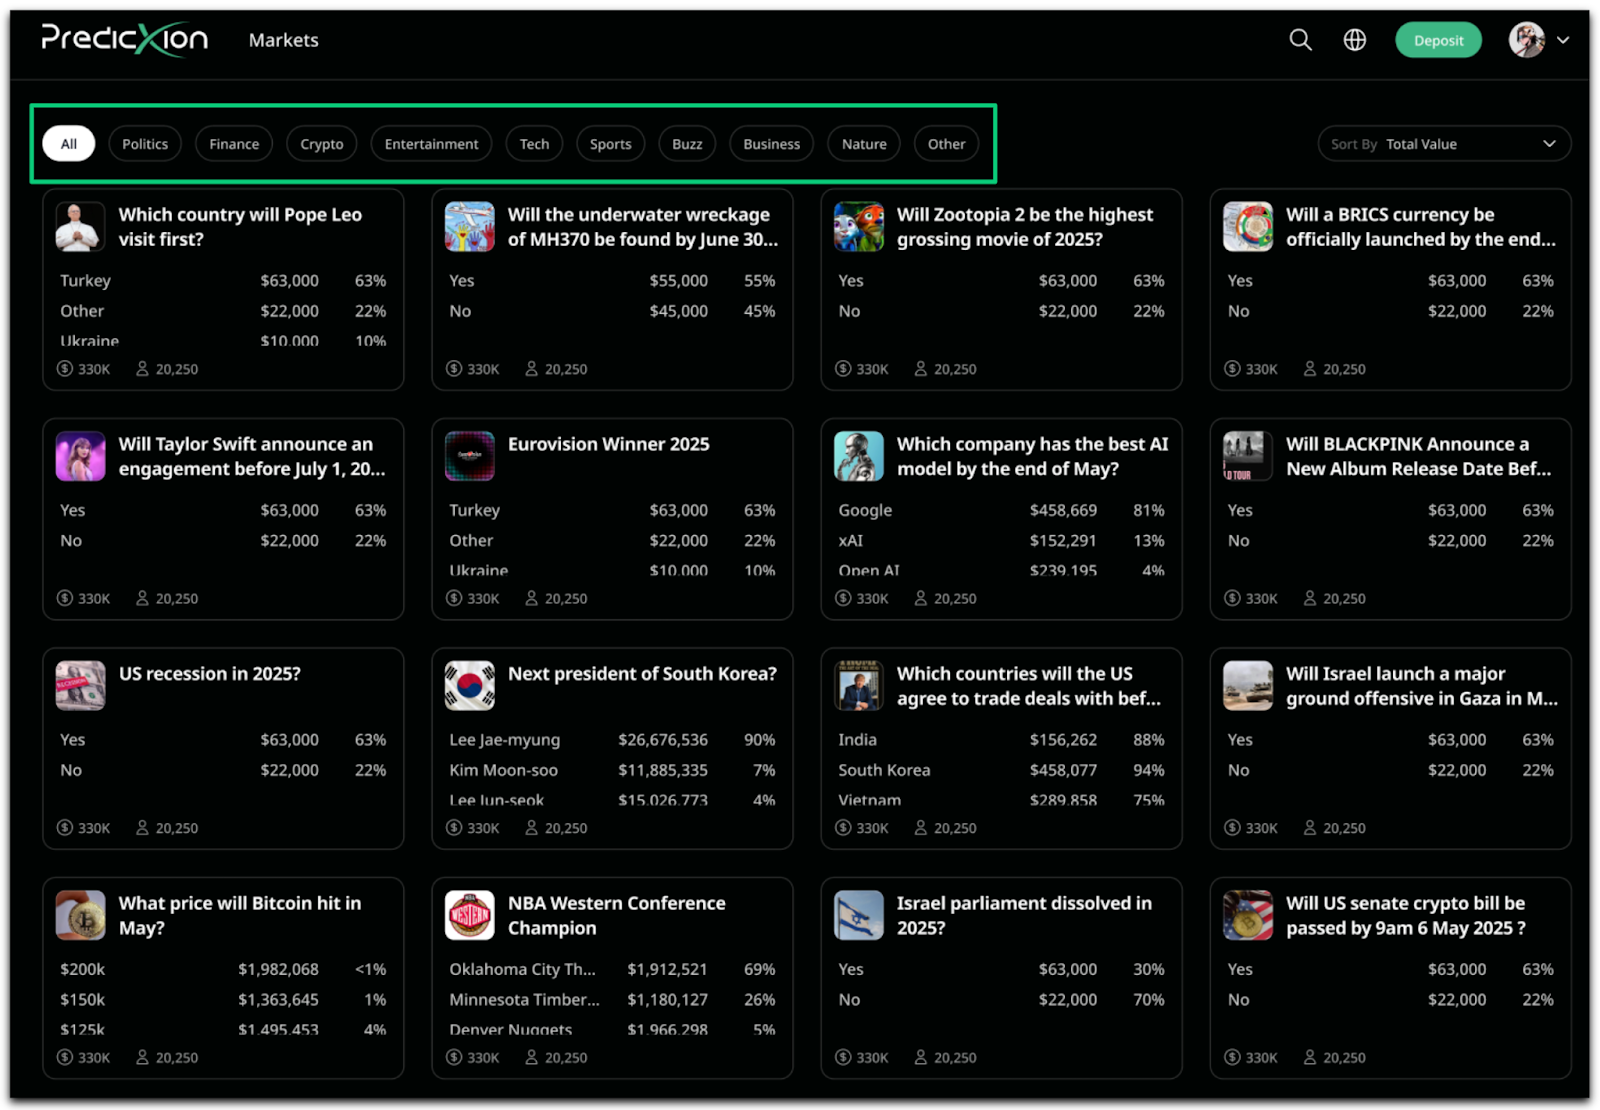
Task: Select the Crypto category filter
Action: [x=322, y=144]
